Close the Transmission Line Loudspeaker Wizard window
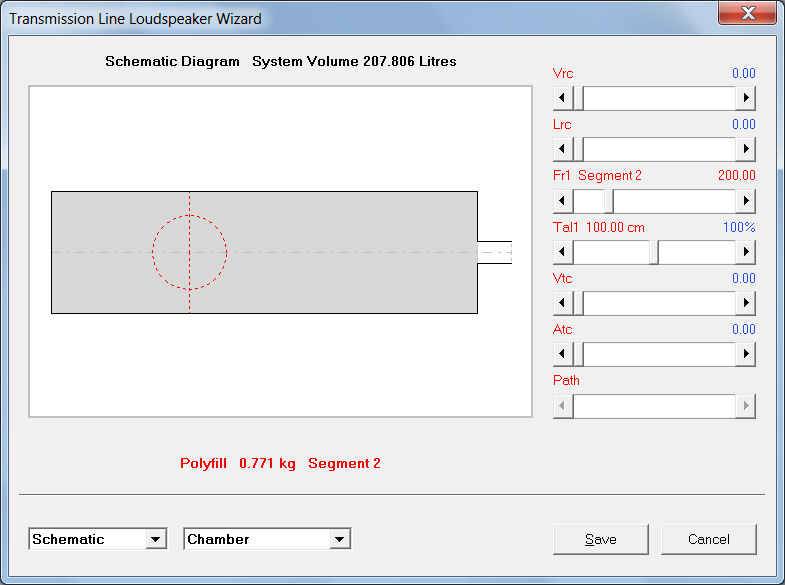The height and width of the screenshot is (585, 785). pyautogui.click(x=747, y=13)
